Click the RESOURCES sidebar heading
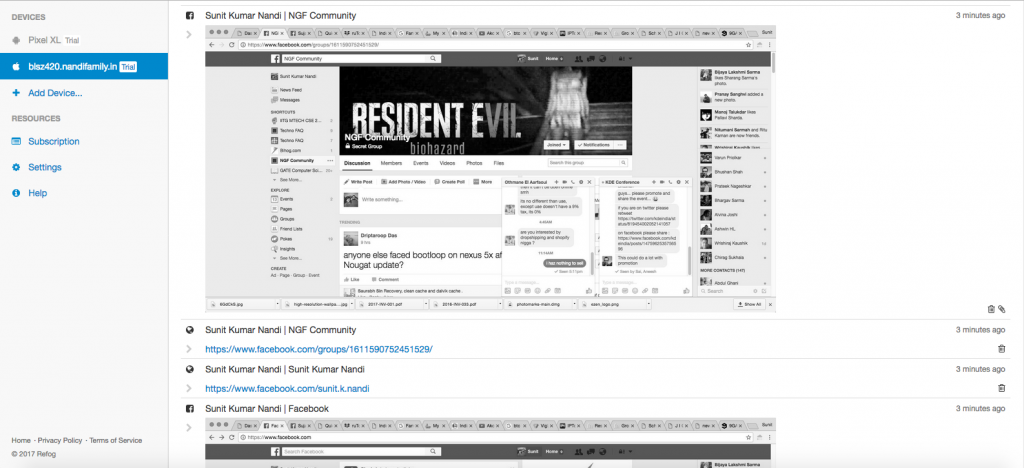The height and width of the screenshot is (468, 1024). pyautogui.click(x=36, y=119)
